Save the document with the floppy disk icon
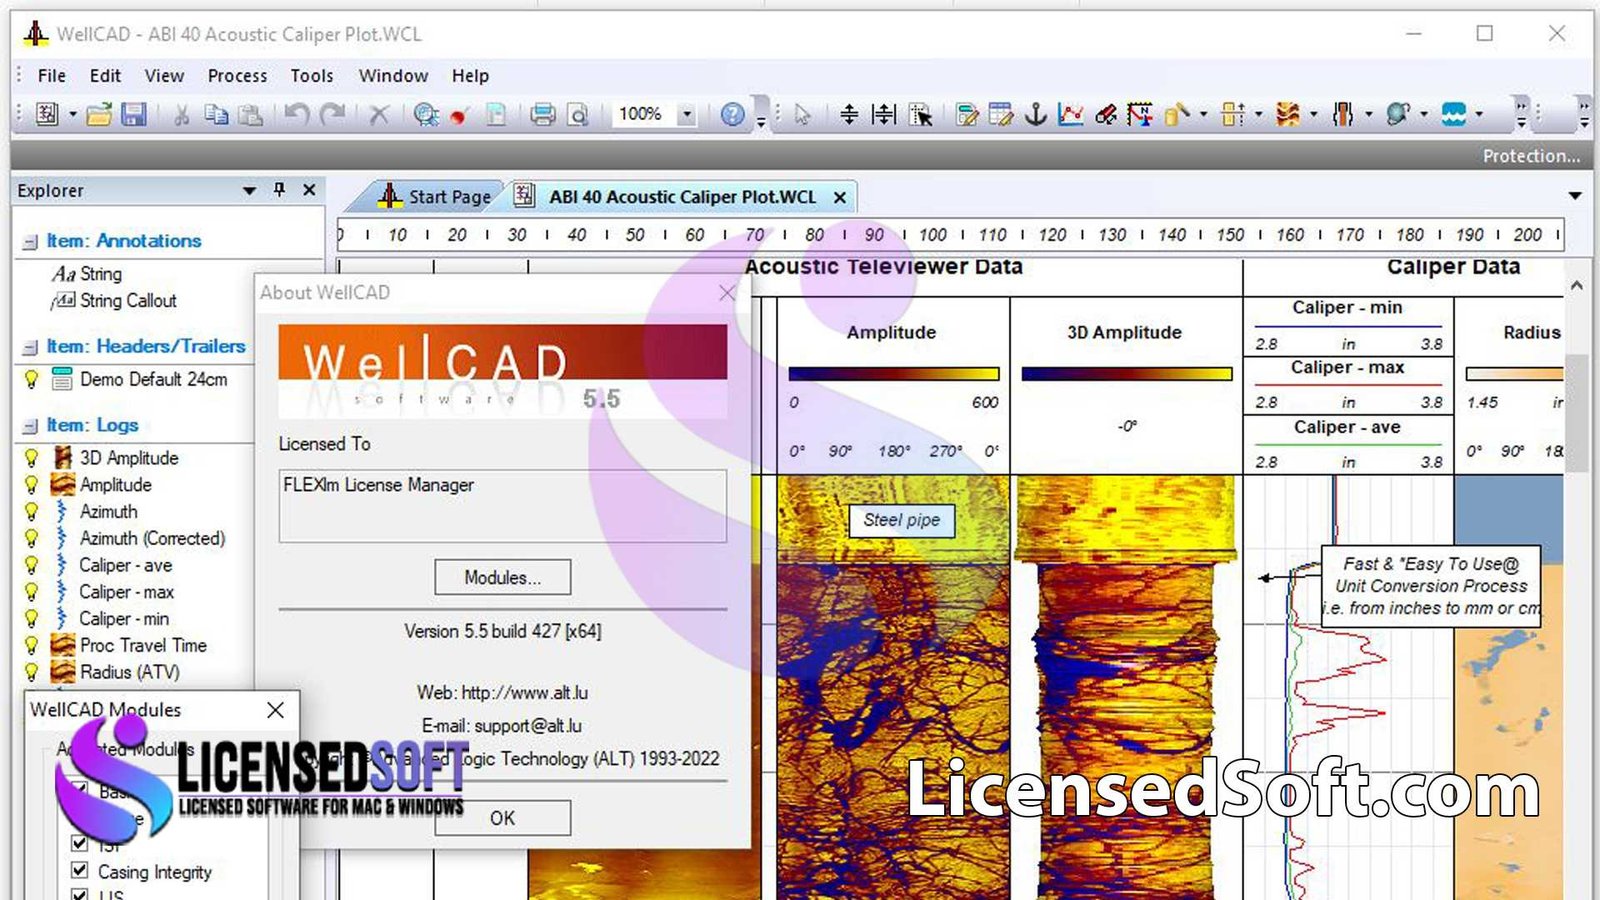 [134, 114]
